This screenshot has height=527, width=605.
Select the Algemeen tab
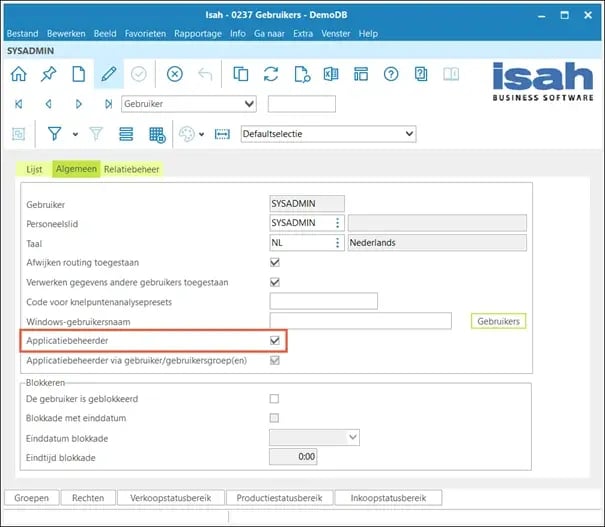(76, 169)
